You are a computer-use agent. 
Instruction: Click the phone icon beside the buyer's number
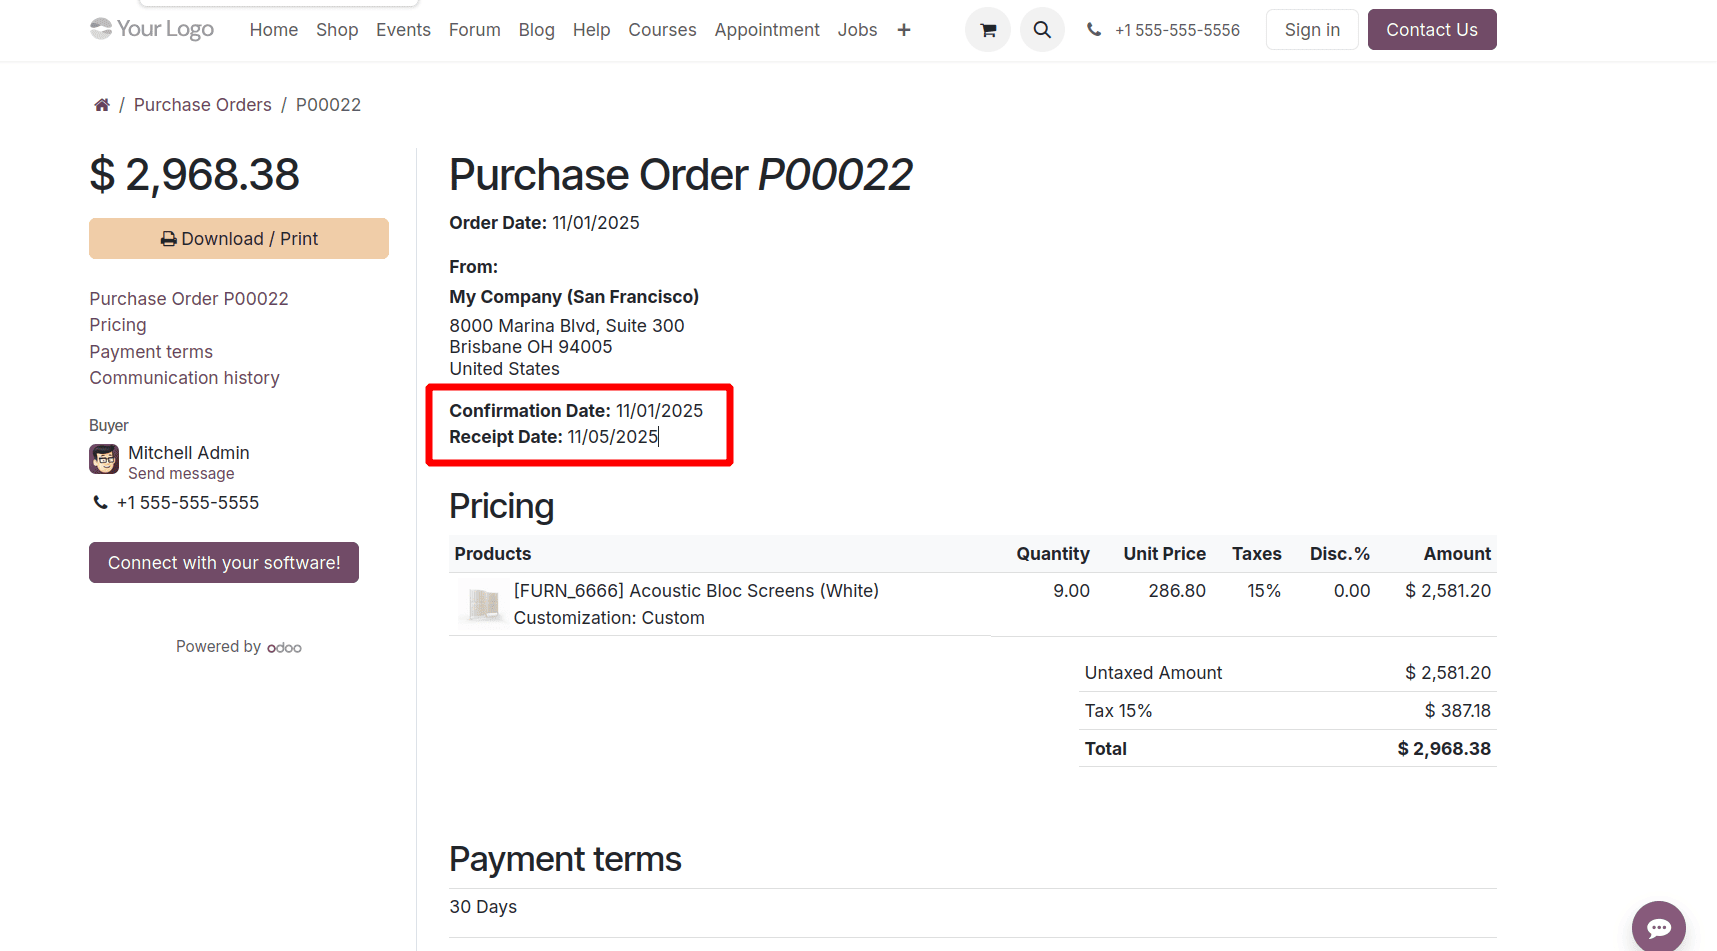[100, 502]
